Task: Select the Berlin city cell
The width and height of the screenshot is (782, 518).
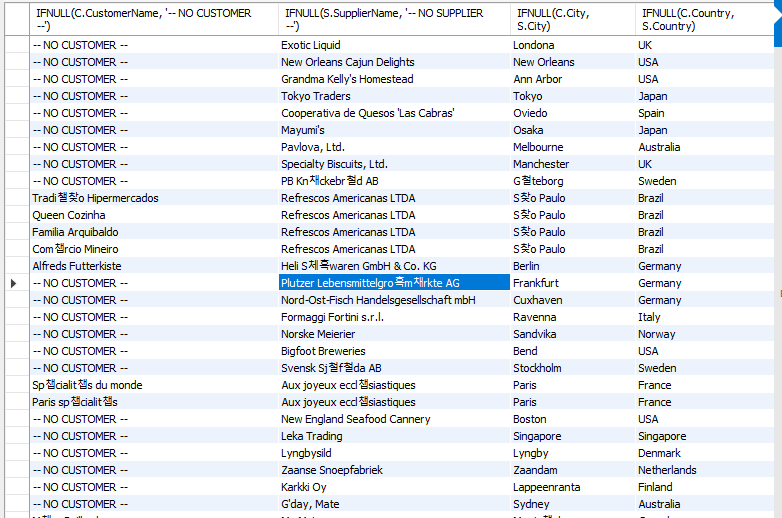Action: (x=573, y=266)
